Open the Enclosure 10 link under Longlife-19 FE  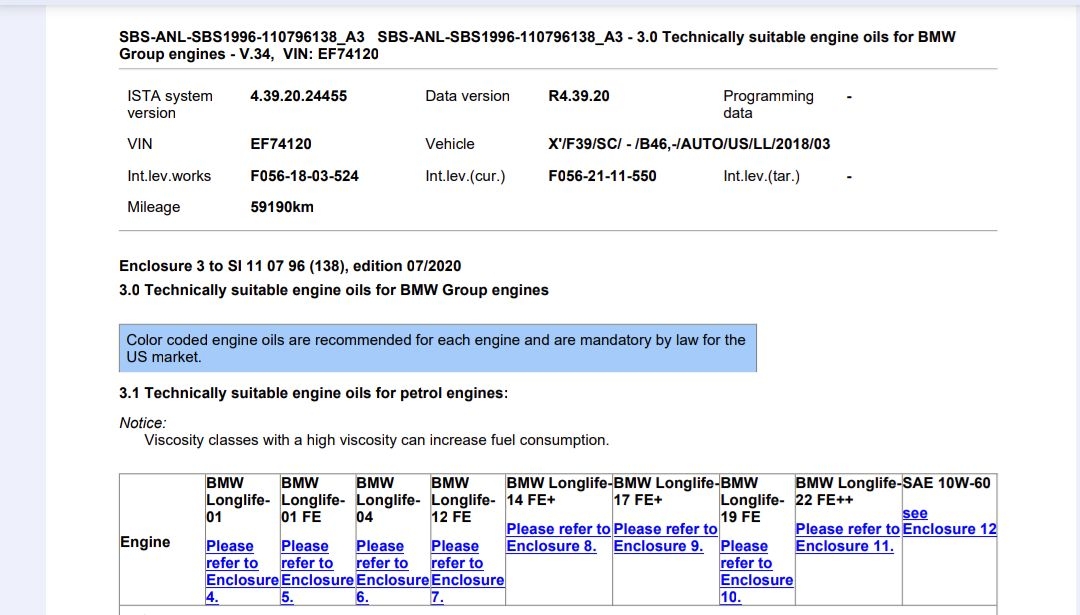pyautogui.click(x=756, y=572)
